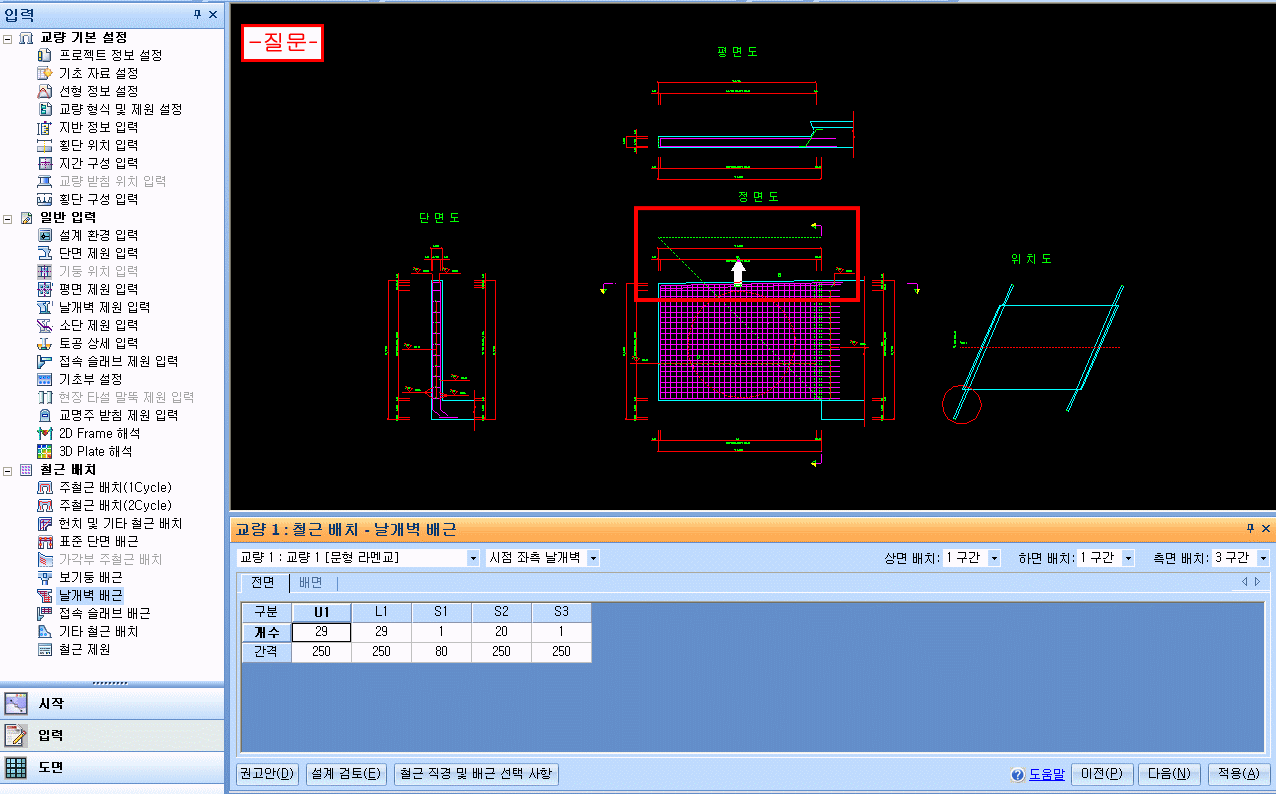The width and height of the screenshot is (1276, 794).
Task: Collapse the 일반 입력 tree group
Action: tap(8, 217)
